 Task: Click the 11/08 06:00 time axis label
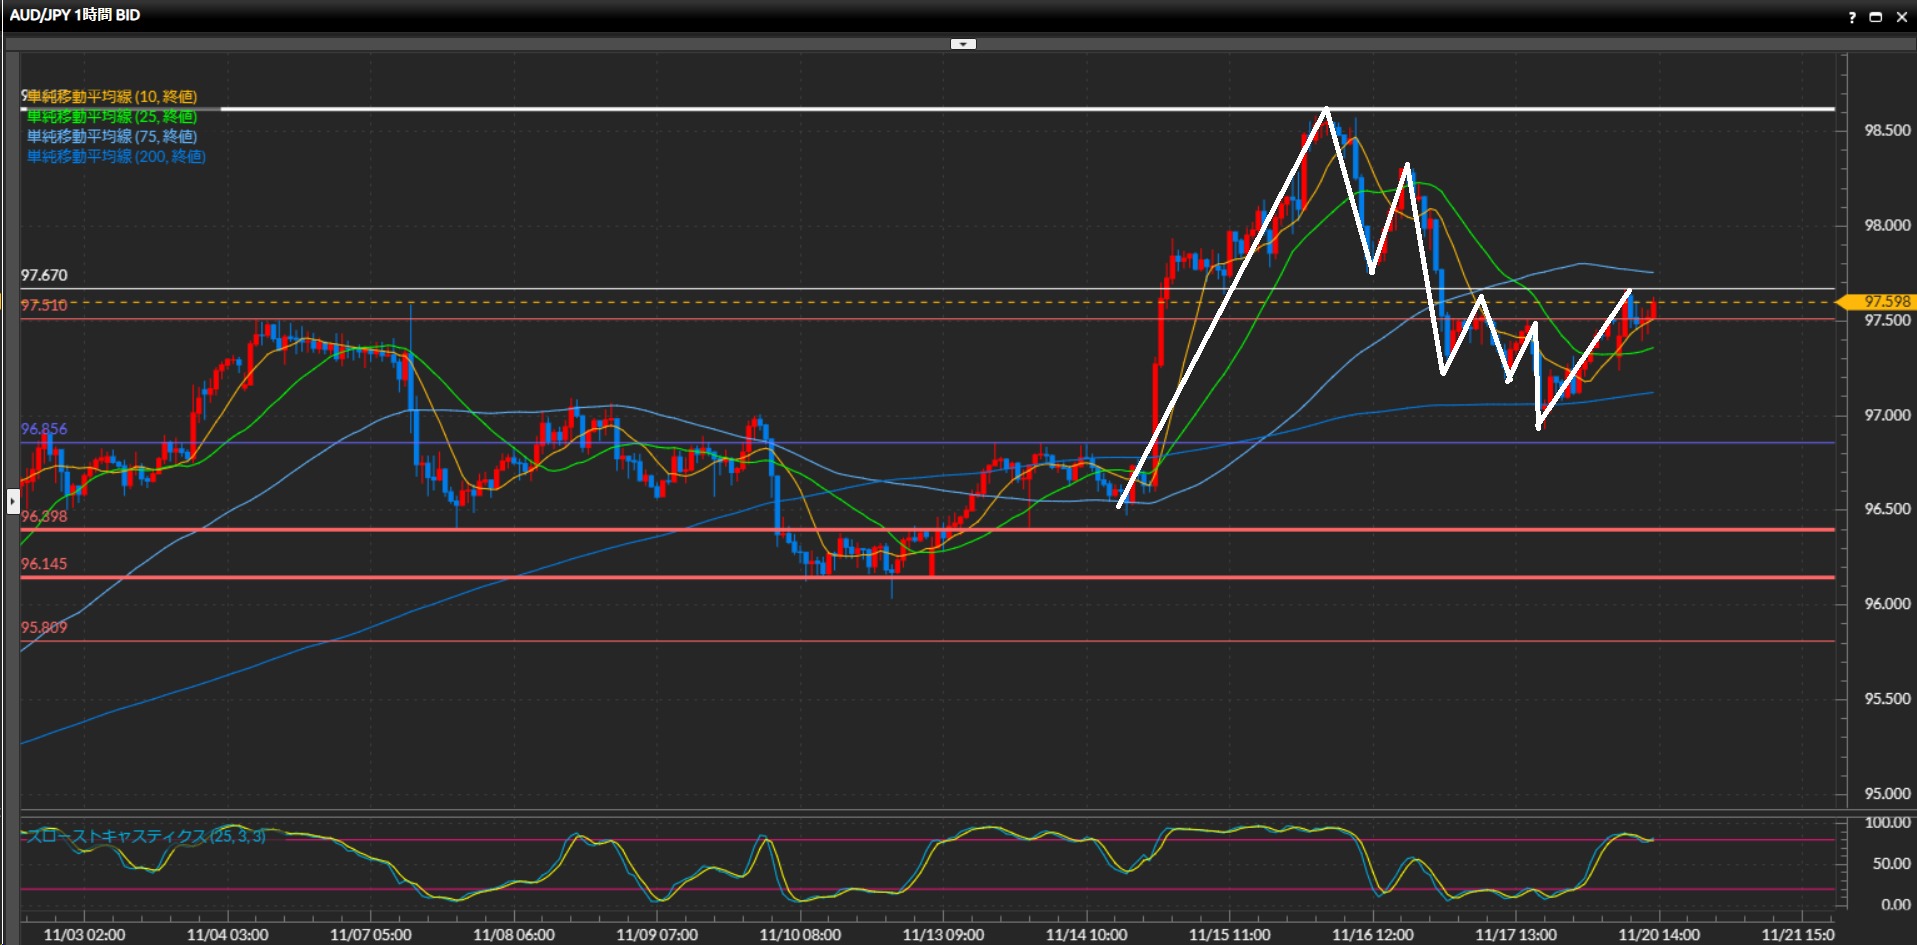[513, 934]
